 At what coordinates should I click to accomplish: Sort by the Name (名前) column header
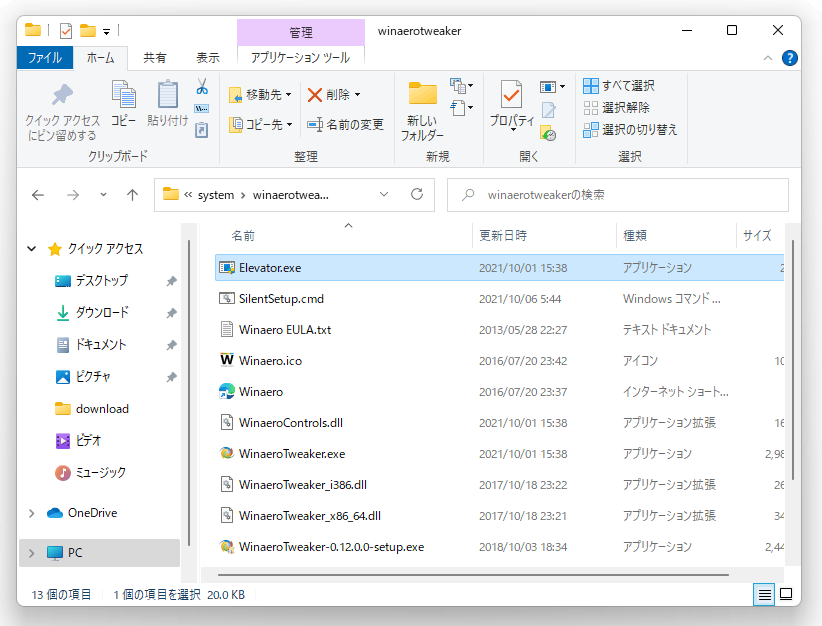tap(343, 235)
